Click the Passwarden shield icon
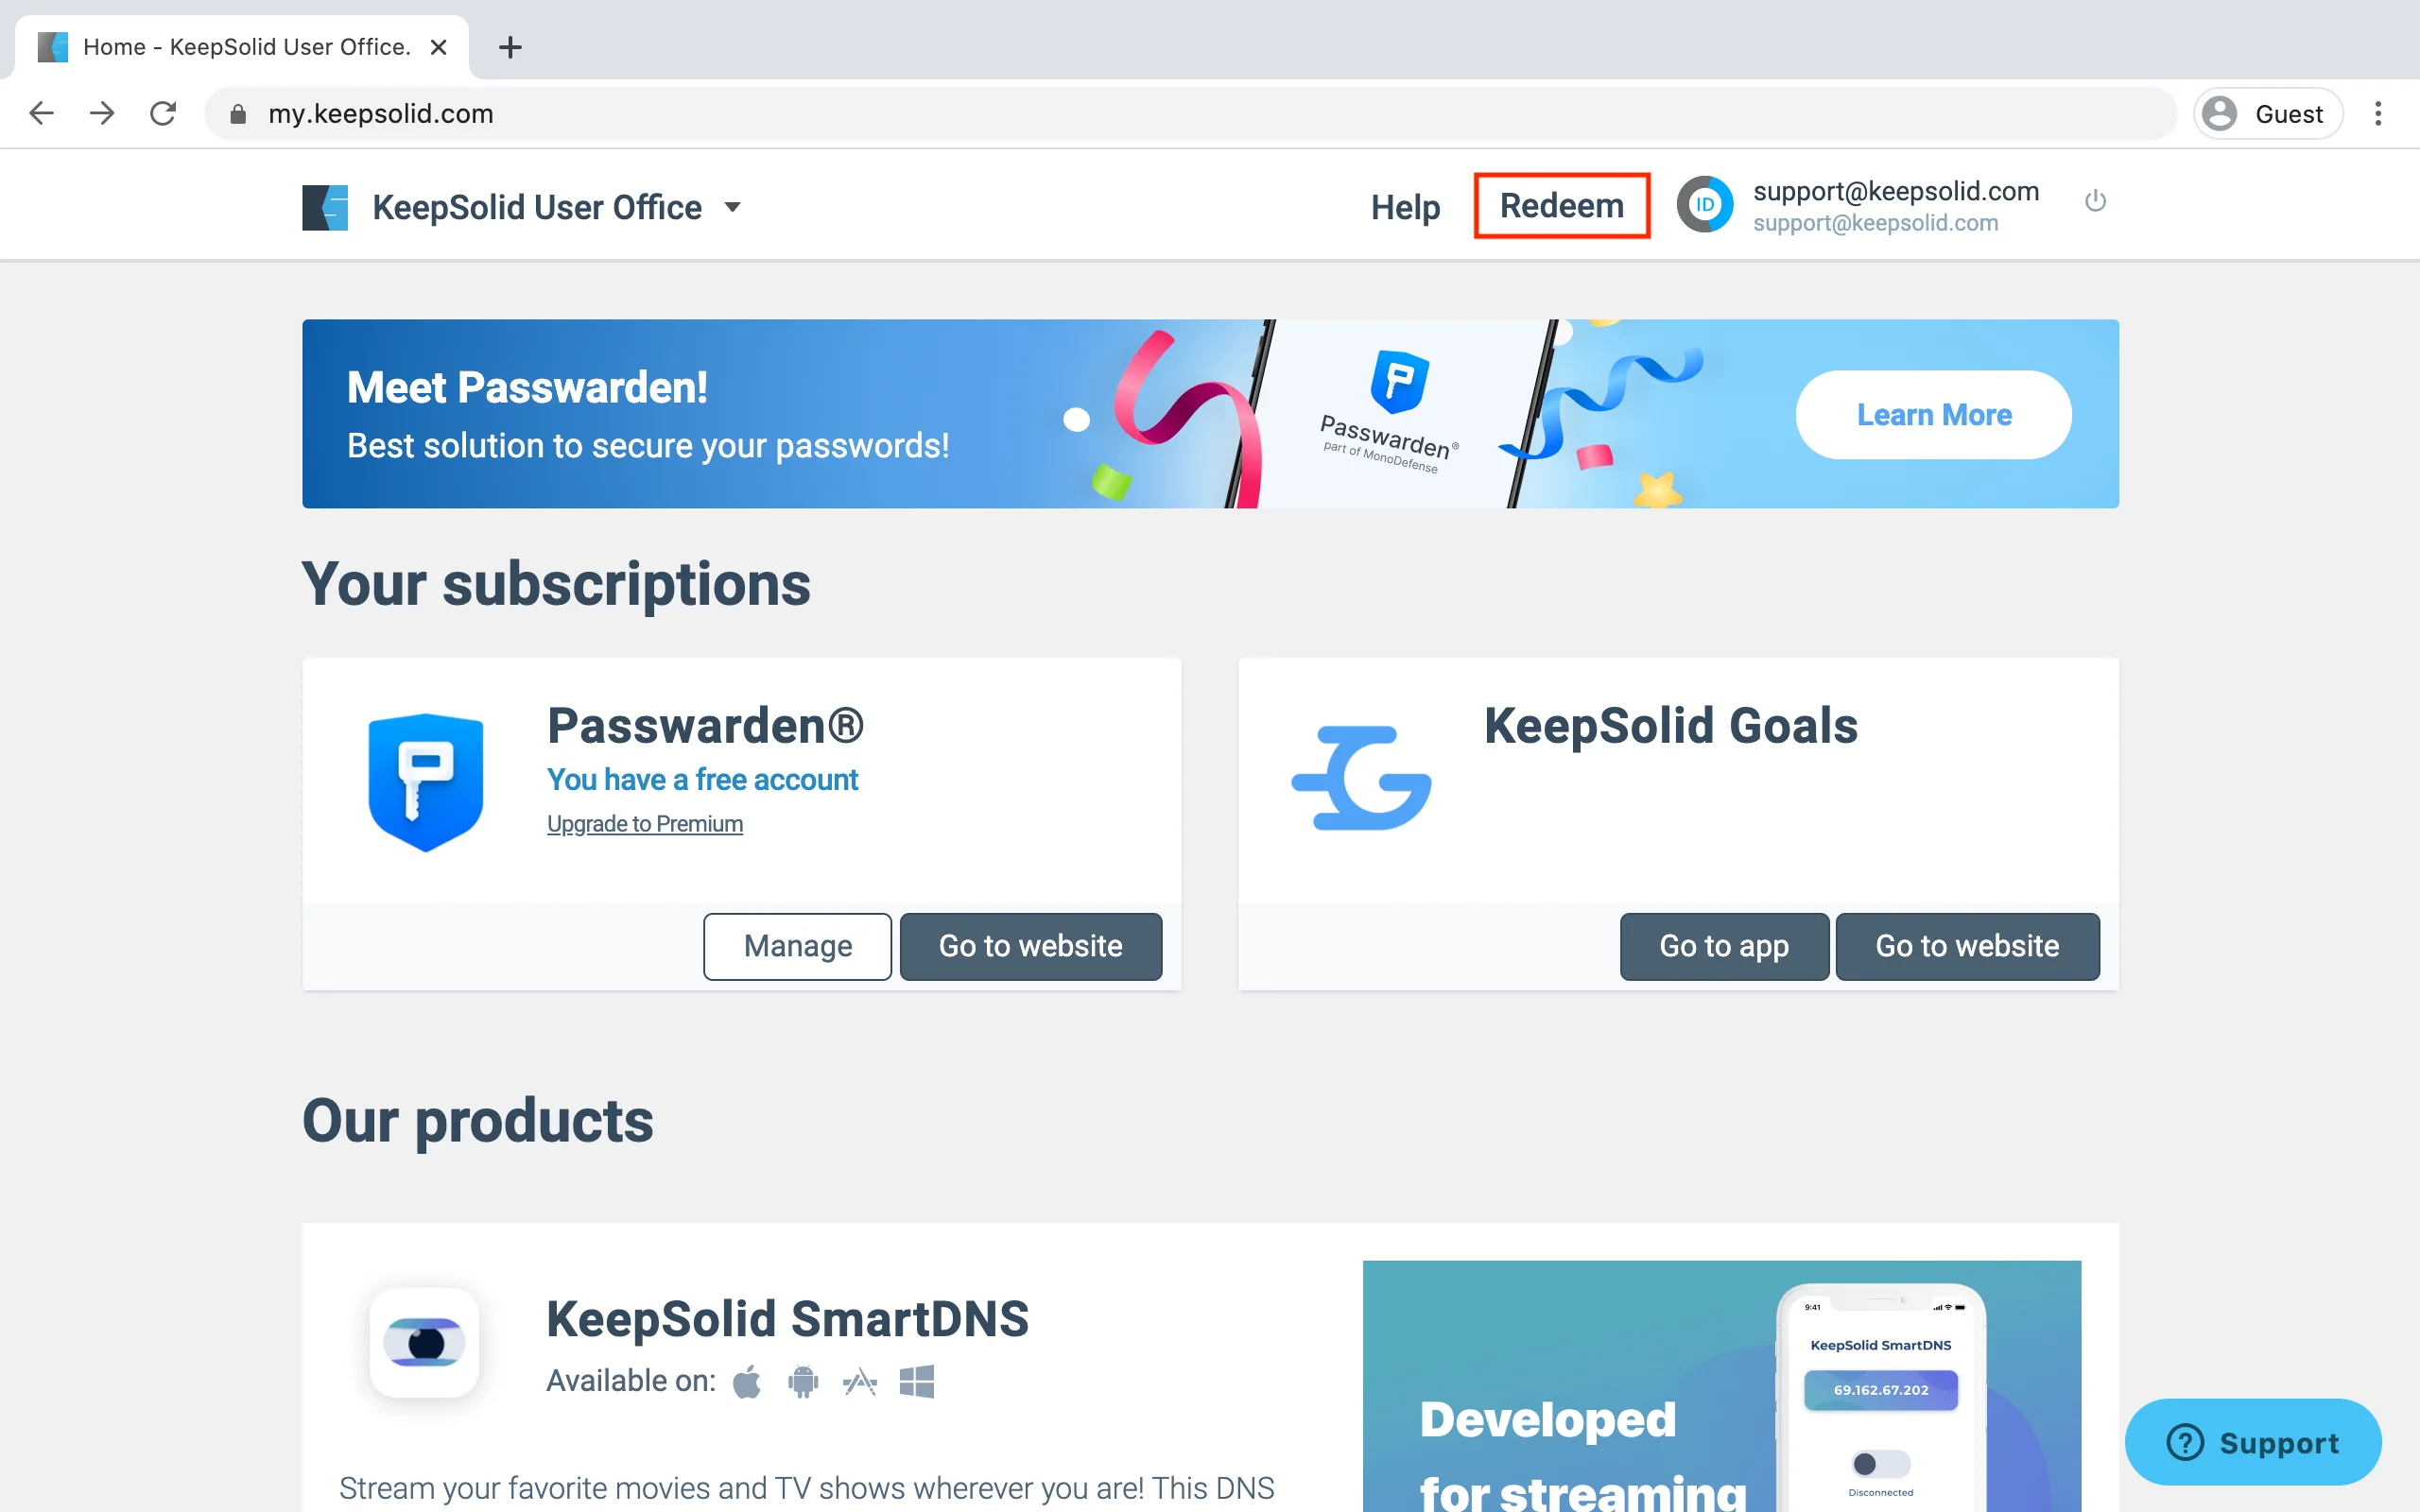 [426, 782]
